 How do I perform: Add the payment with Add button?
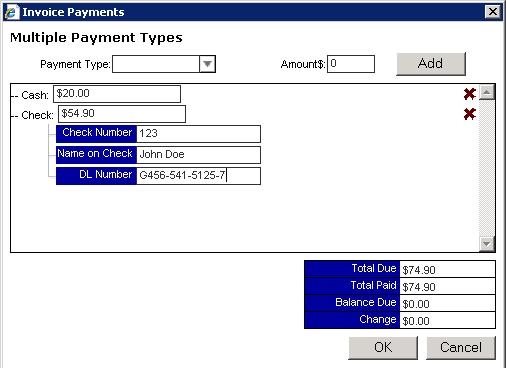[x=431, y=64]
